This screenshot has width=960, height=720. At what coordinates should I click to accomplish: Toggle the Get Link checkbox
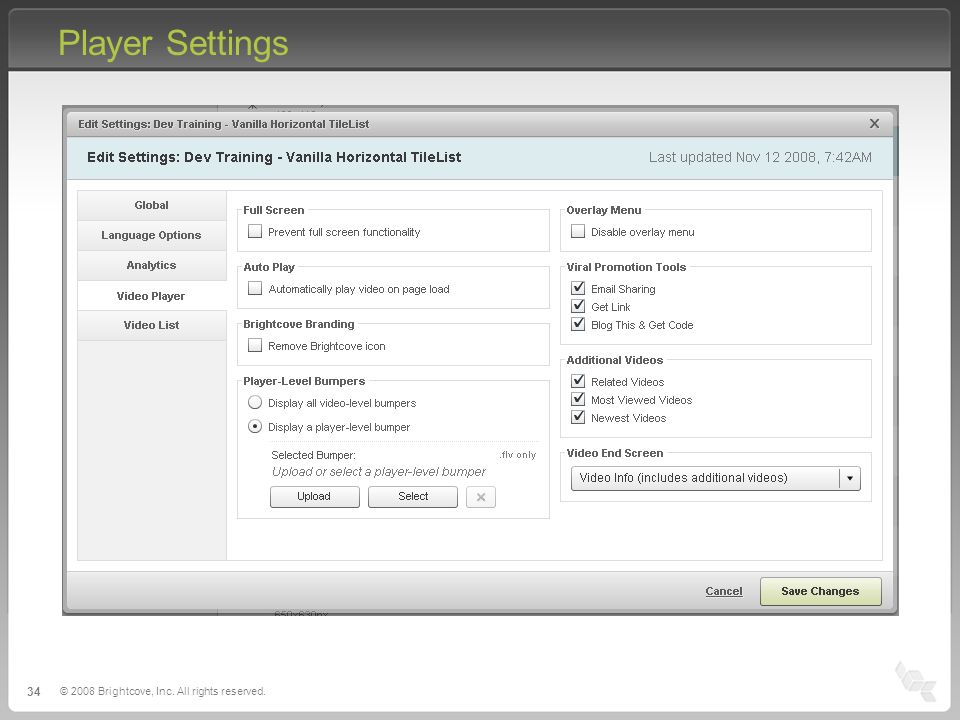[x=578, y=306]
